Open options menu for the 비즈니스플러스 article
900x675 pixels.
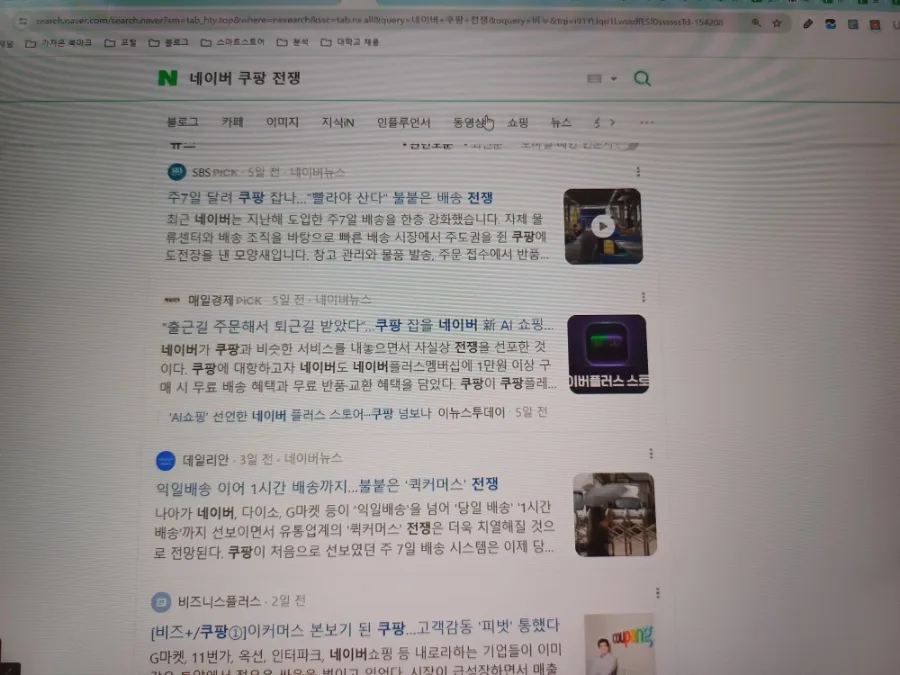pyautogui.click(x=657, y=593)
